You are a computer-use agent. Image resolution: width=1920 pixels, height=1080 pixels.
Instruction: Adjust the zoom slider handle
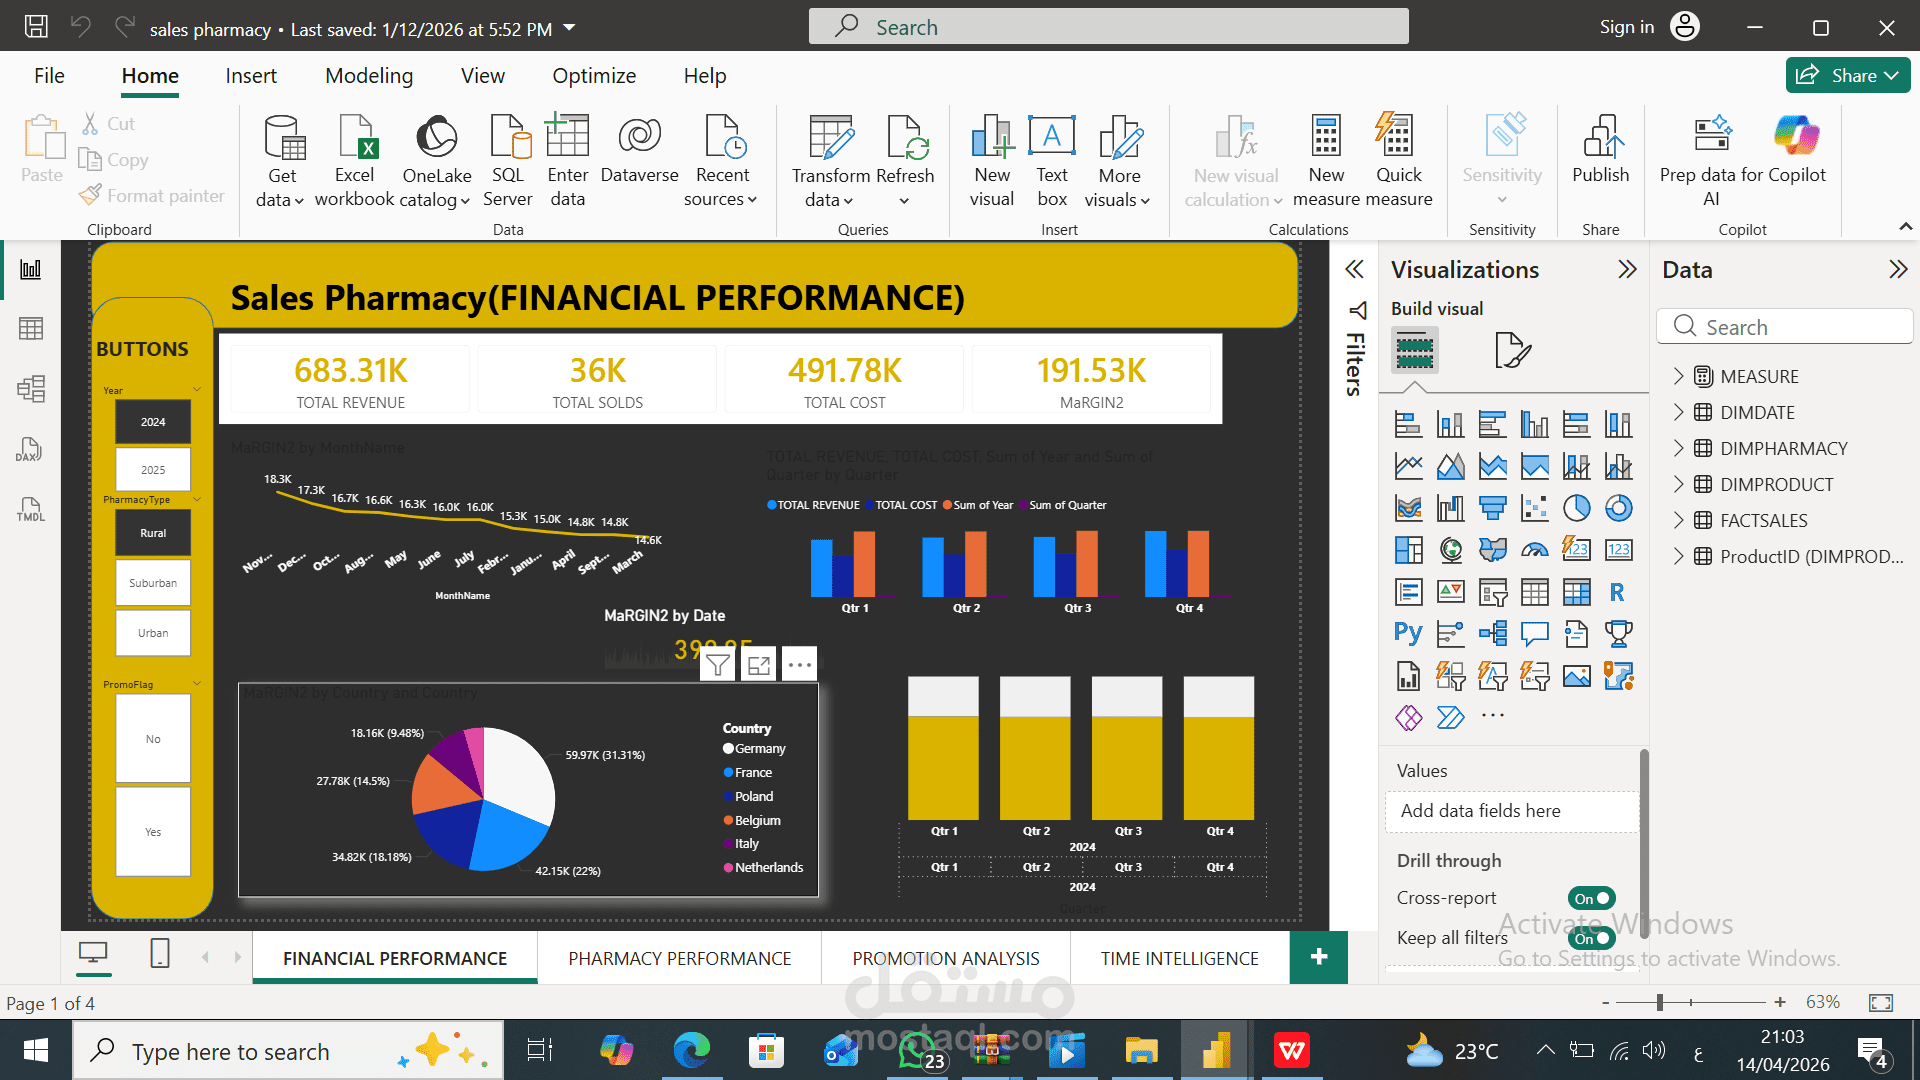point(1660,1002)
